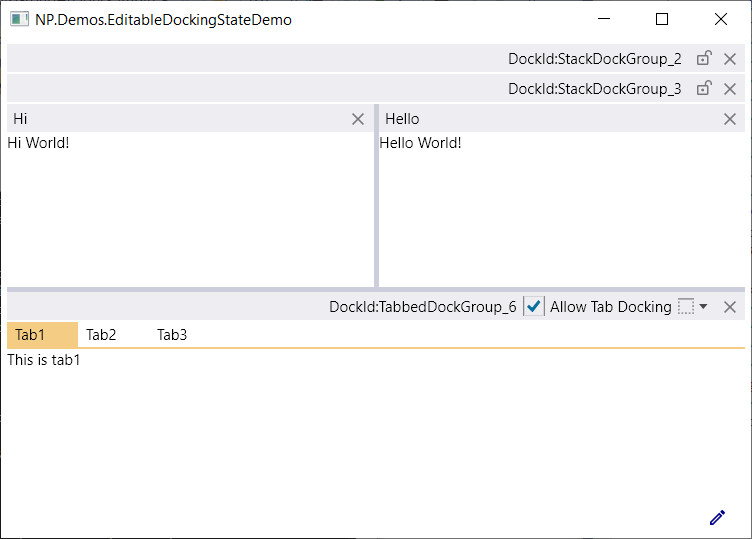The image size is (752, 539).
Task: Click the blue pencil edit icon
Action: 717,517
